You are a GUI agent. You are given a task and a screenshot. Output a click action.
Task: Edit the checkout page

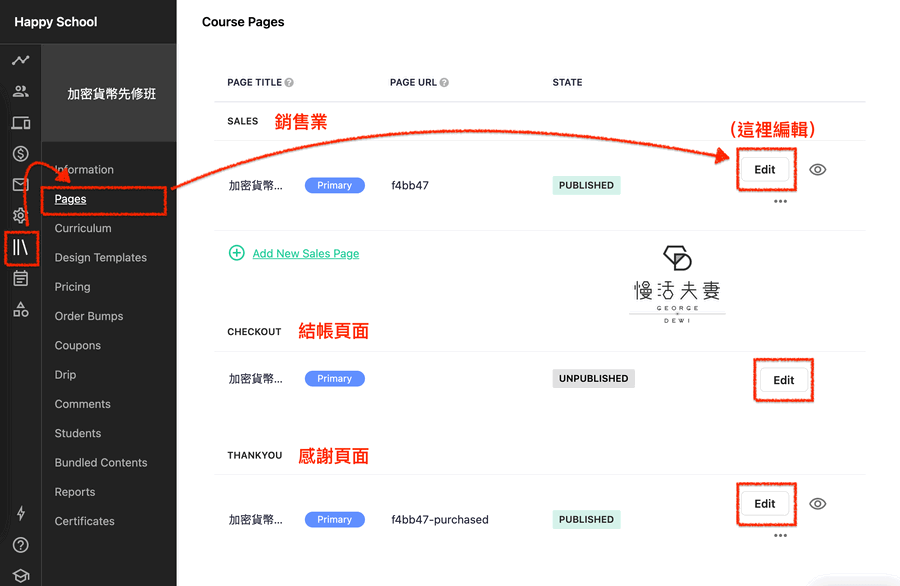coord(783,380)
